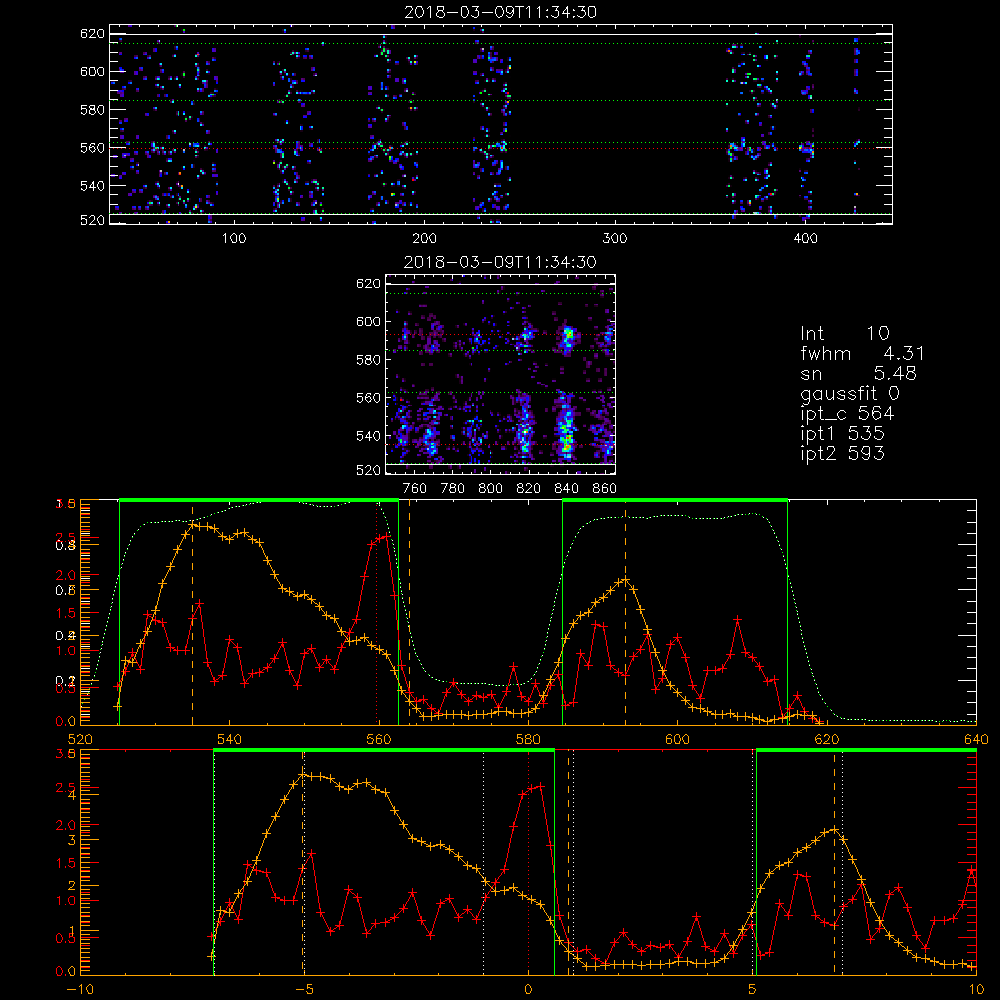
Task: Click the y-axis label 620 of top image
Action: 92,33
